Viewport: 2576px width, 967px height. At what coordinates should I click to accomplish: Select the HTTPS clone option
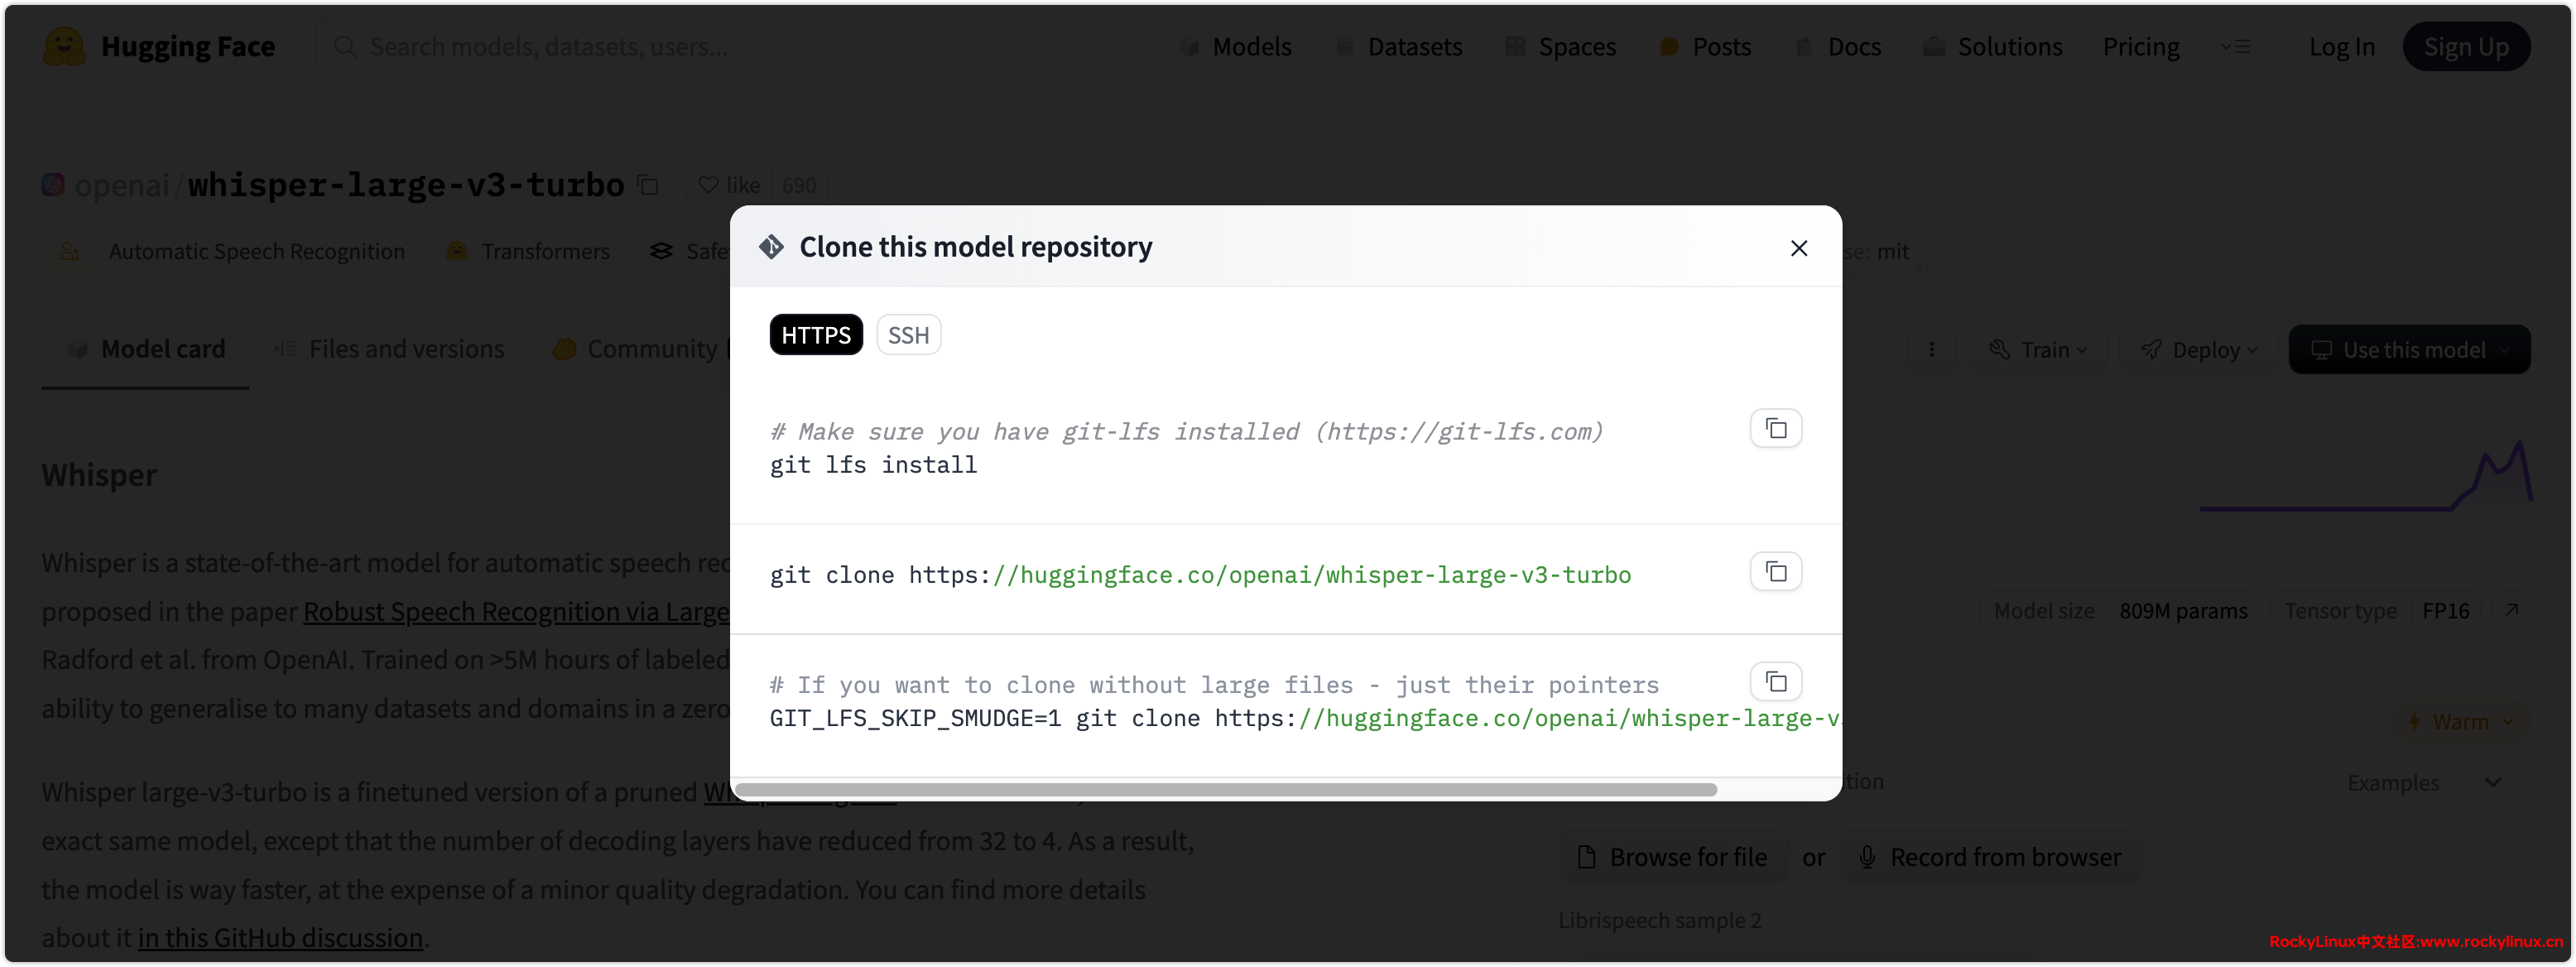click(815, 335)
